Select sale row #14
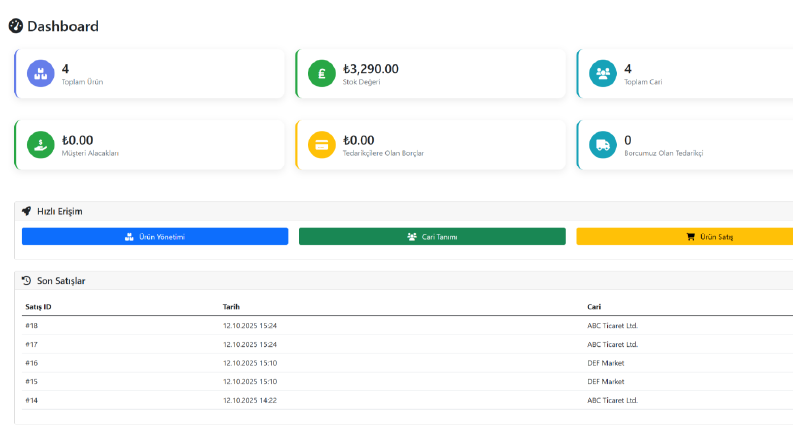 [408, 400]
